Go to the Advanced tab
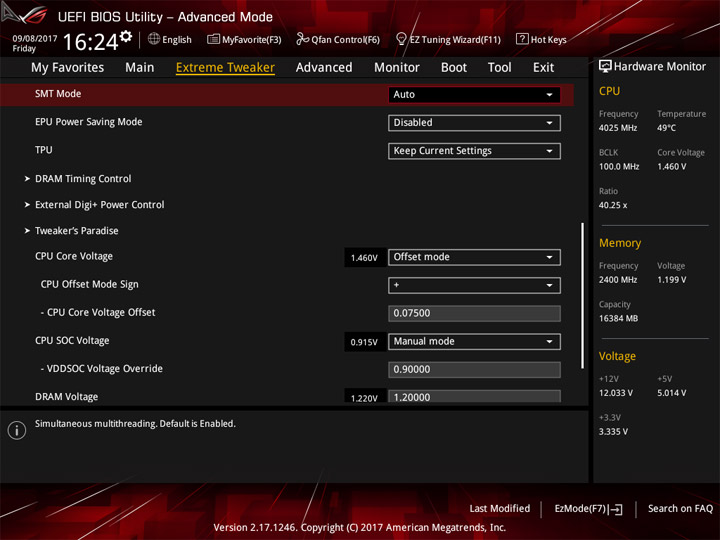 click(324, 68)
